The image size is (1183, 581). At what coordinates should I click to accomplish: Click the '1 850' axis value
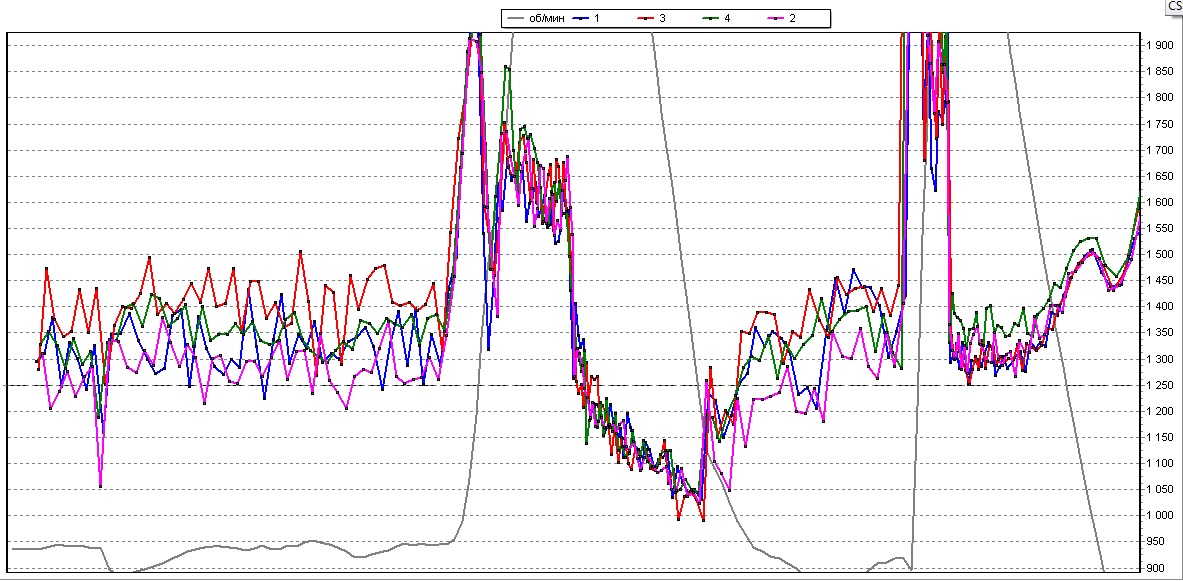[1159, 72]
